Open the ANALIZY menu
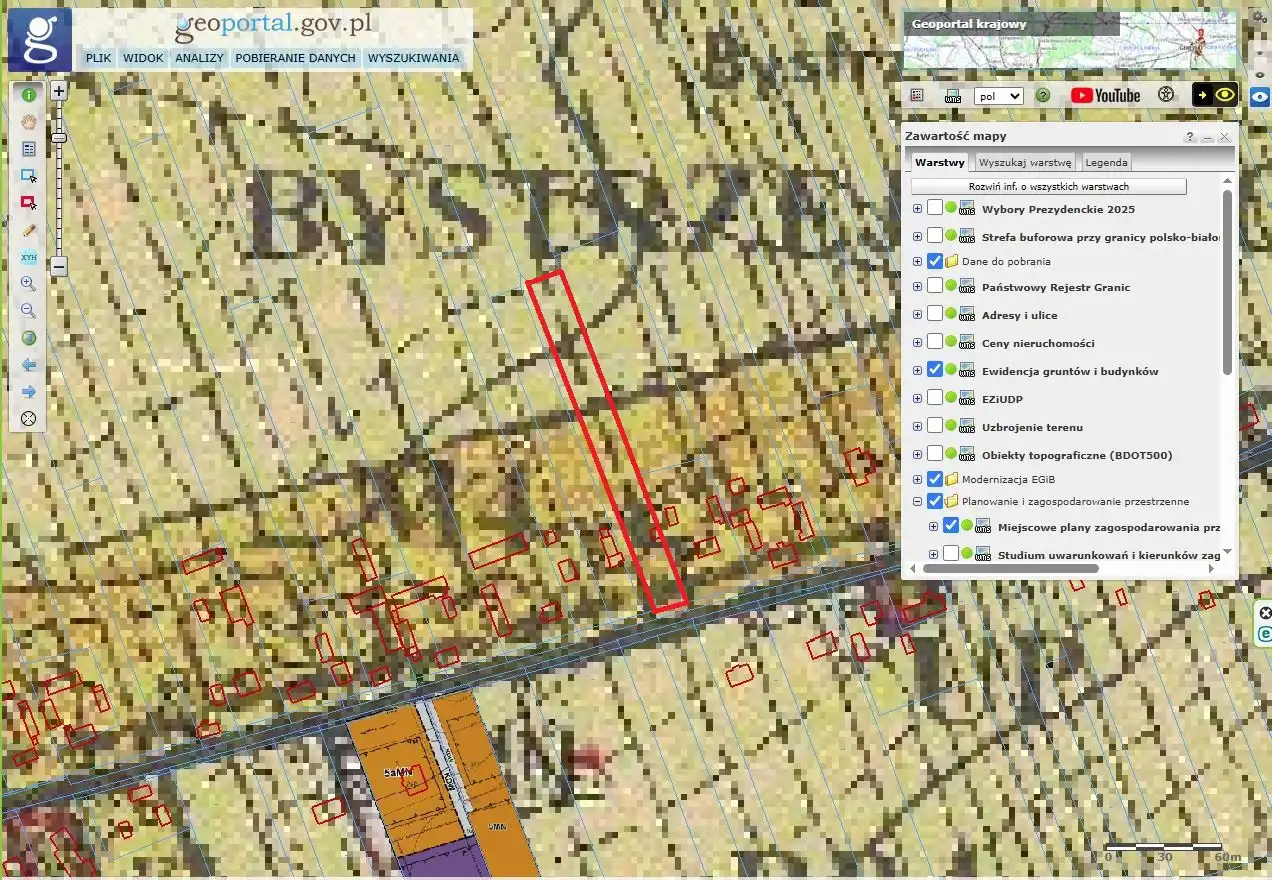Viewport: 1272px width, 880px height. pyautogui.click(x=199, y=58)
